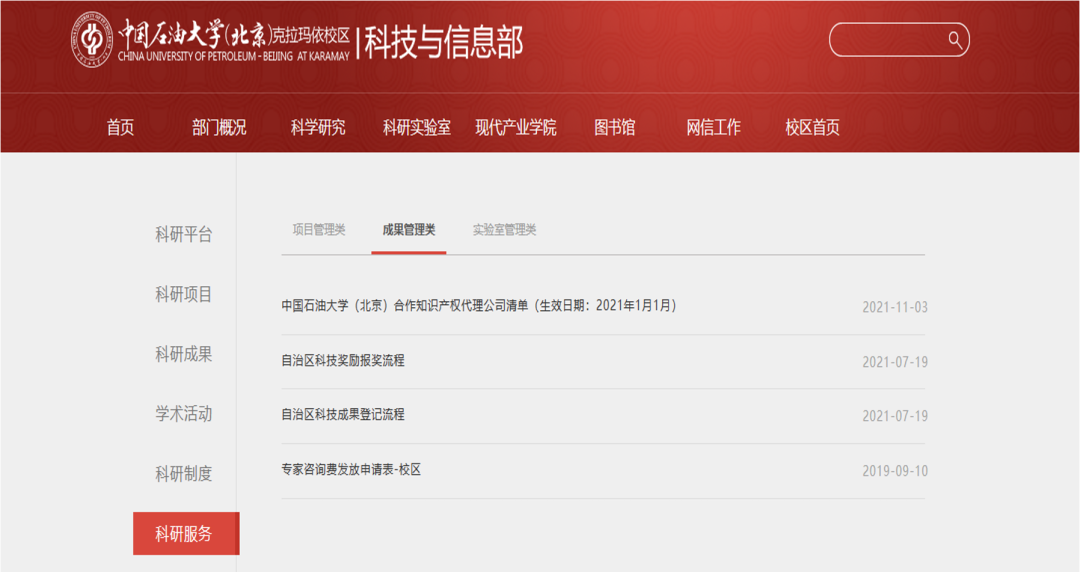Open 网信工作 from the navigation bar
Screen dimensions: 1080x572
713,127
